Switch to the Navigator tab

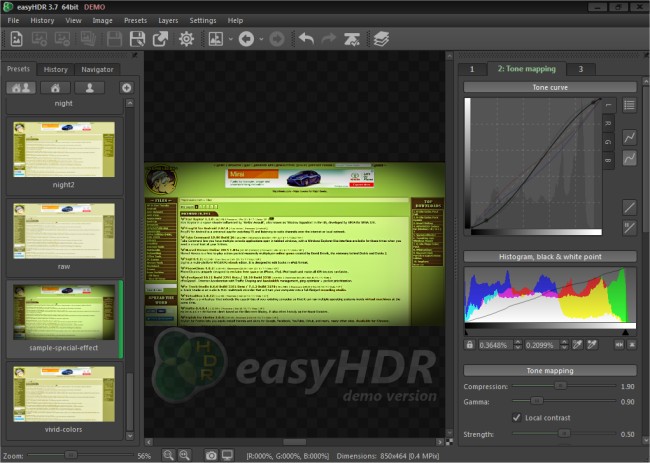click(97, 69)
